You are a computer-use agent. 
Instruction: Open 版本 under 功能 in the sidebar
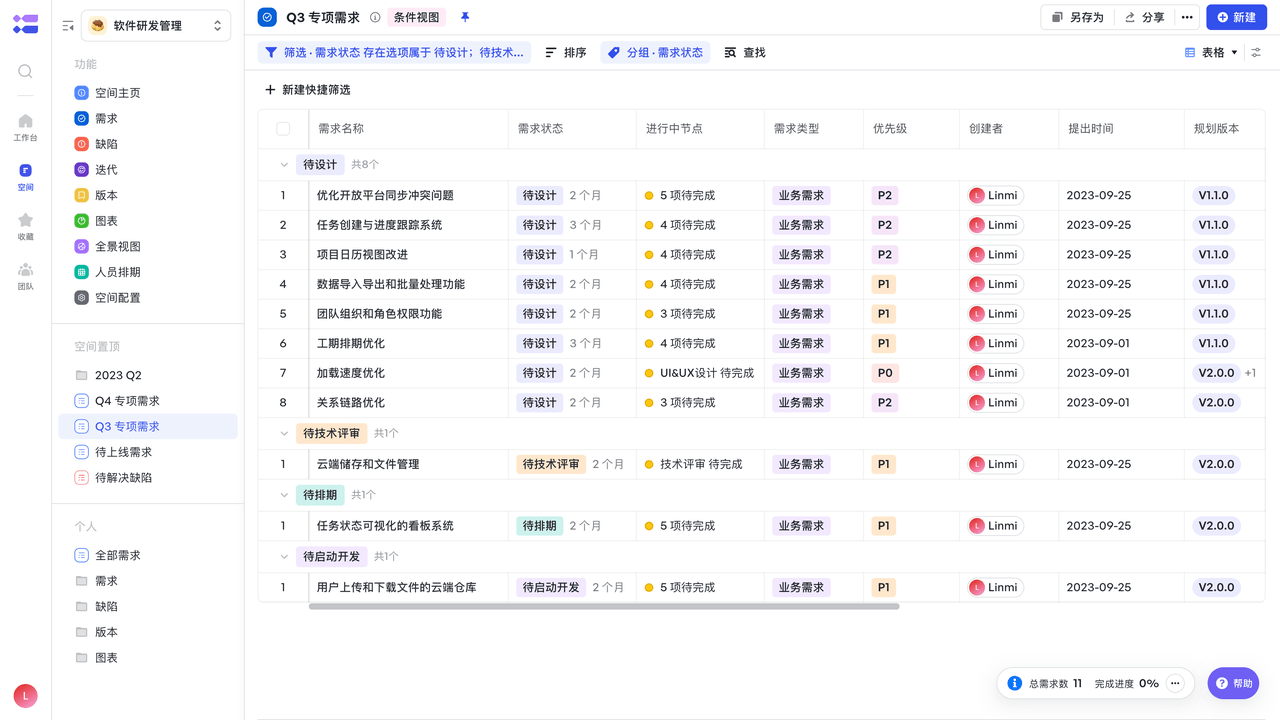pyautogui.click(x=96, y=195)
